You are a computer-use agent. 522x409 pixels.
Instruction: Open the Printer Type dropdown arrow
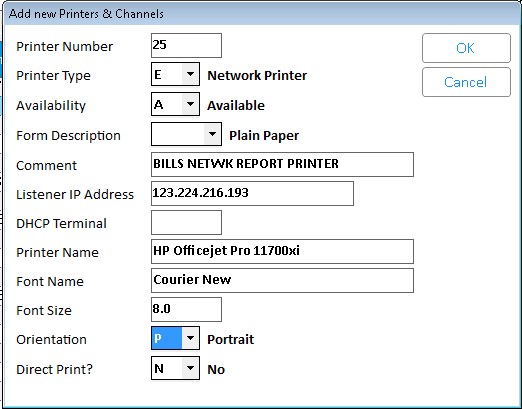[x=190, y=74]
